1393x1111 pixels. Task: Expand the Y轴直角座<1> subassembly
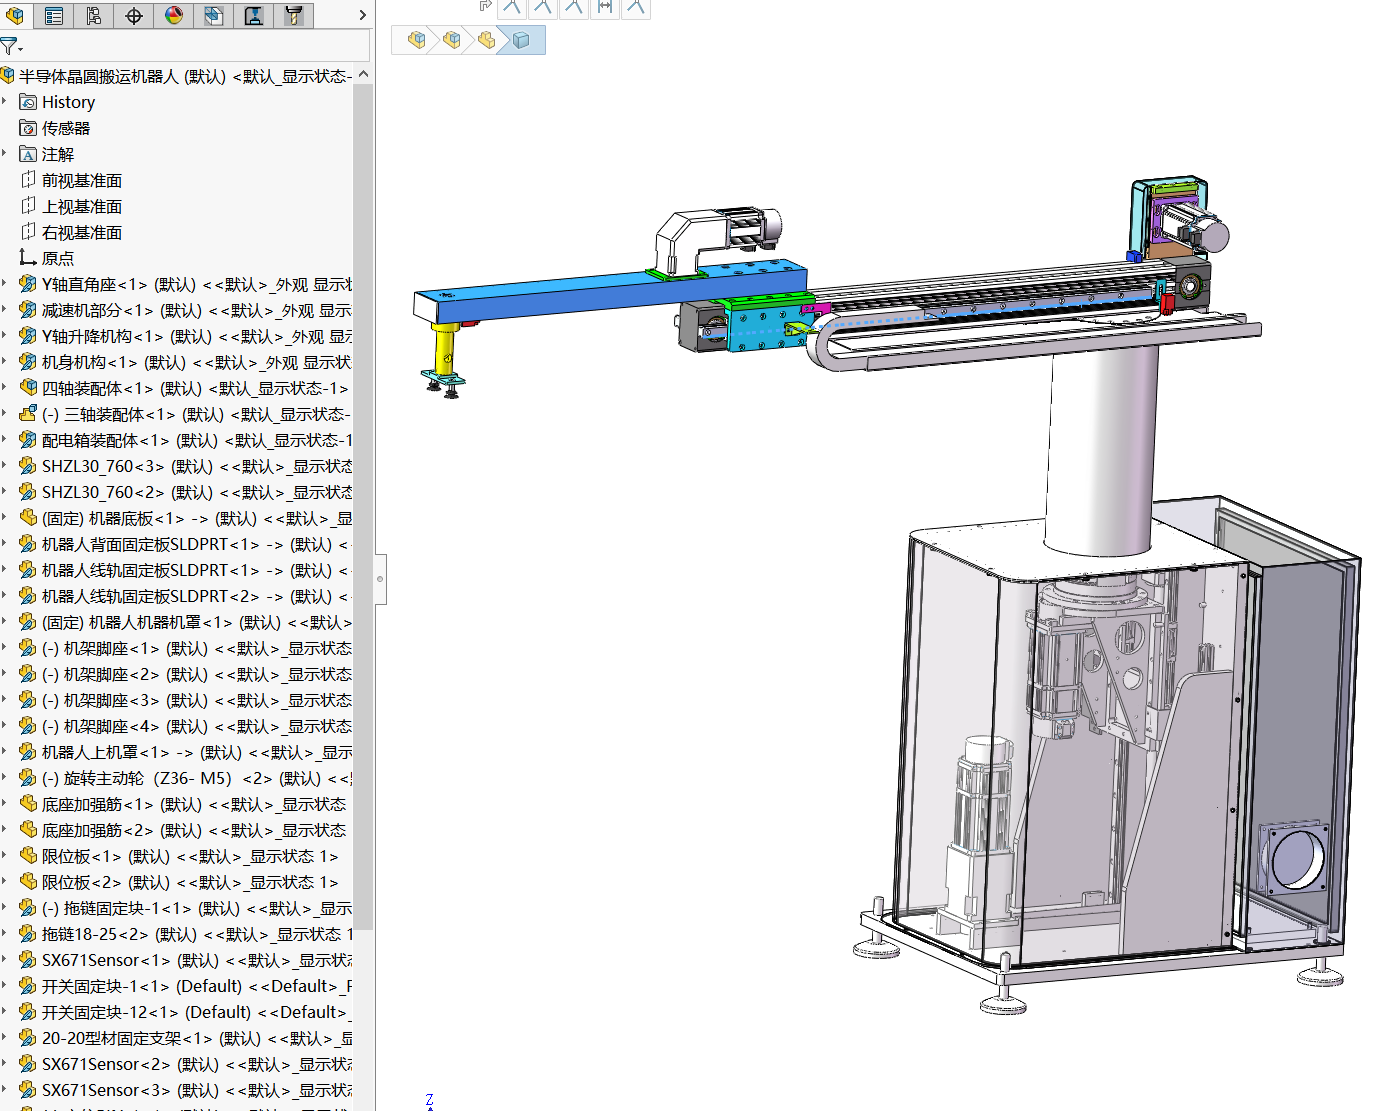[x=5, y=284]
